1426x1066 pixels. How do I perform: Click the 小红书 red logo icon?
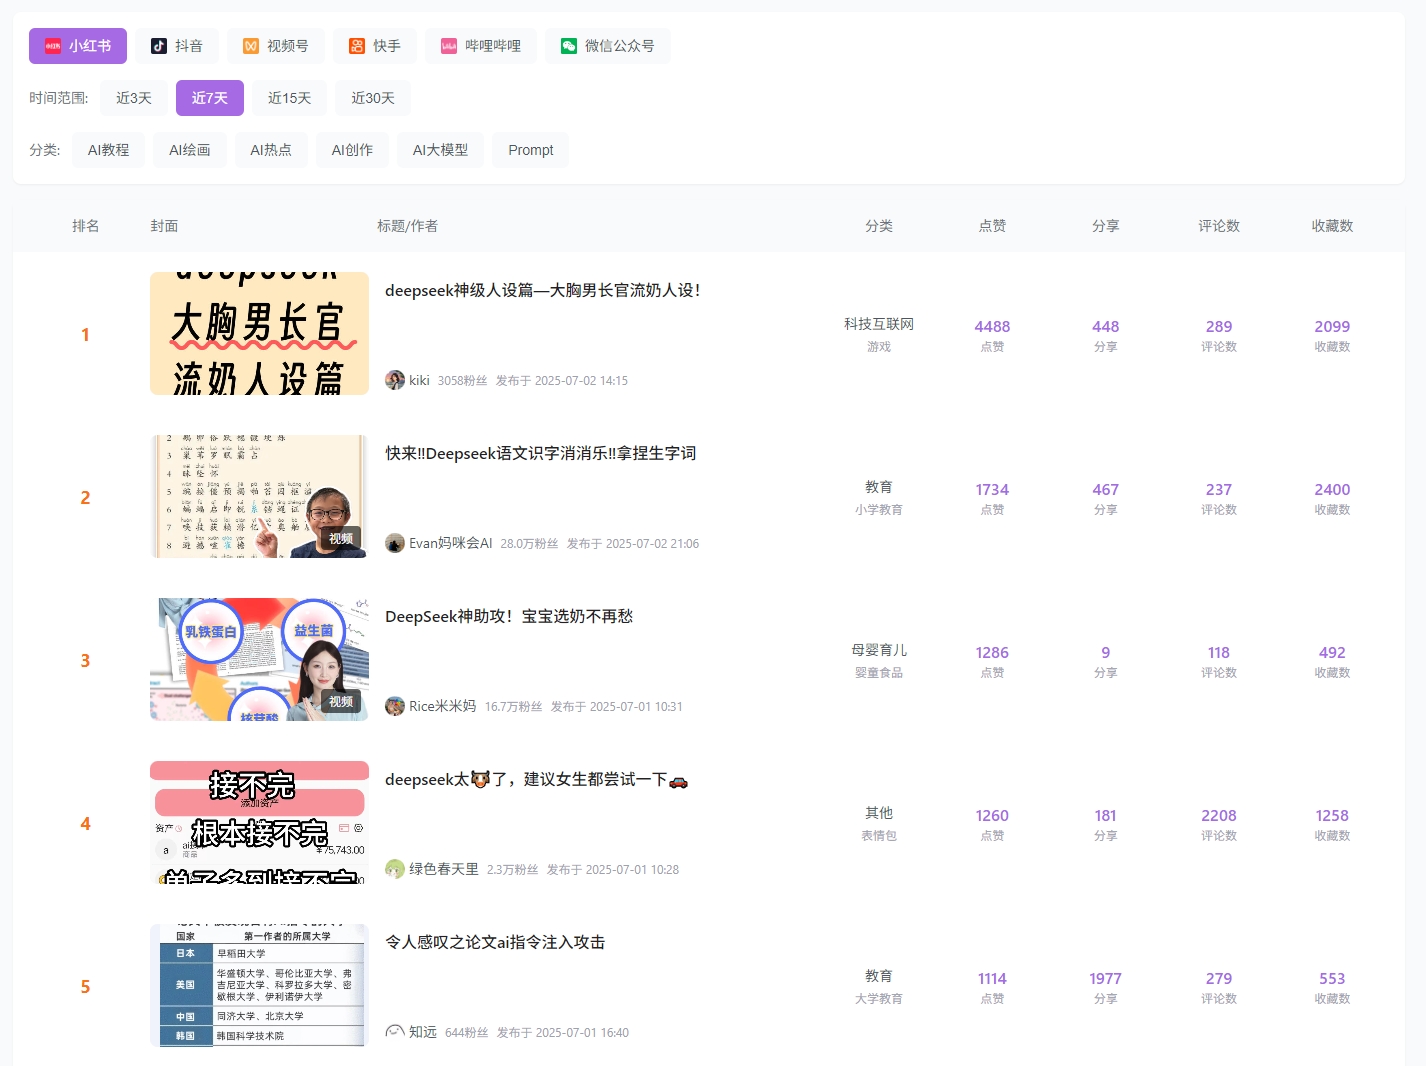pyautogui.click(x=53, y=46)
